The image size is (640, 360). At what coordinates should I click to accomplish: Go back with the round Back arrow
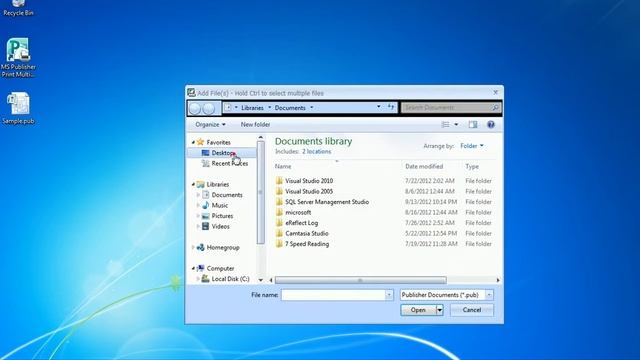195,108
